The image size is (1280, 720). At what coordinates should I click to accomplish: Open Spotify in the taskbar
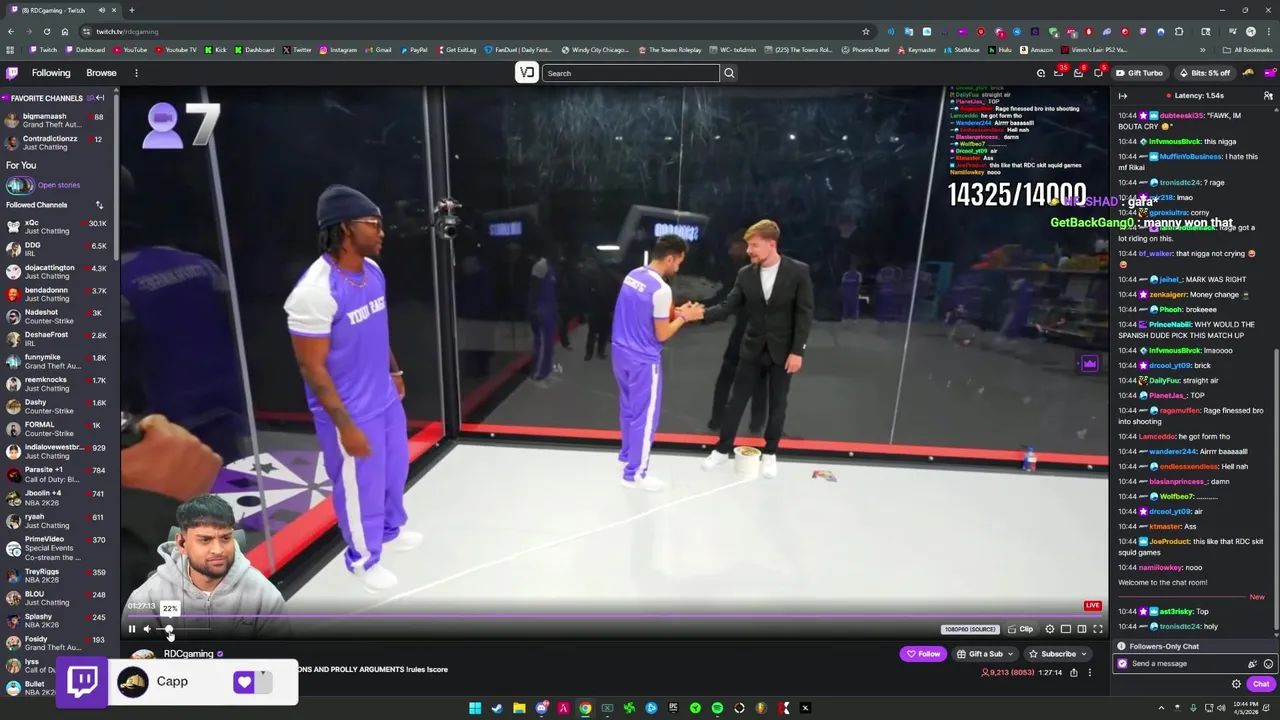[717, 708]
